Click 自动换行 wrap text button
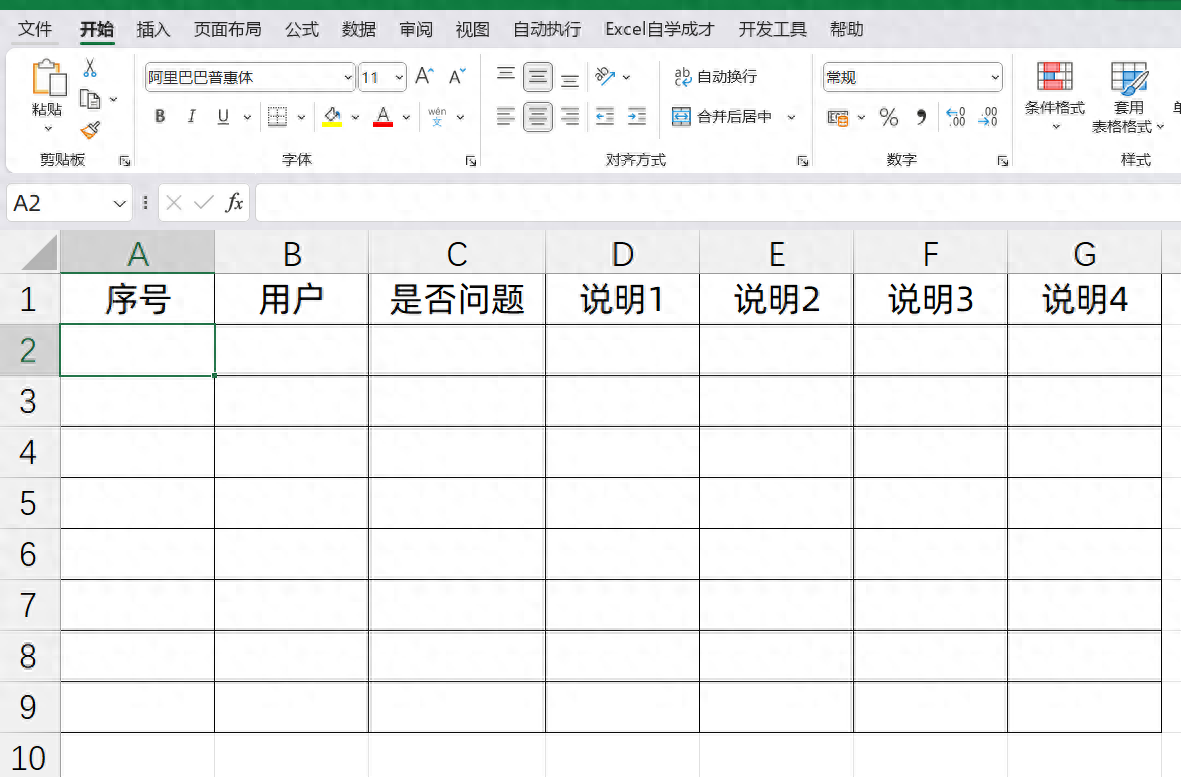 click(x=715, y=77)
